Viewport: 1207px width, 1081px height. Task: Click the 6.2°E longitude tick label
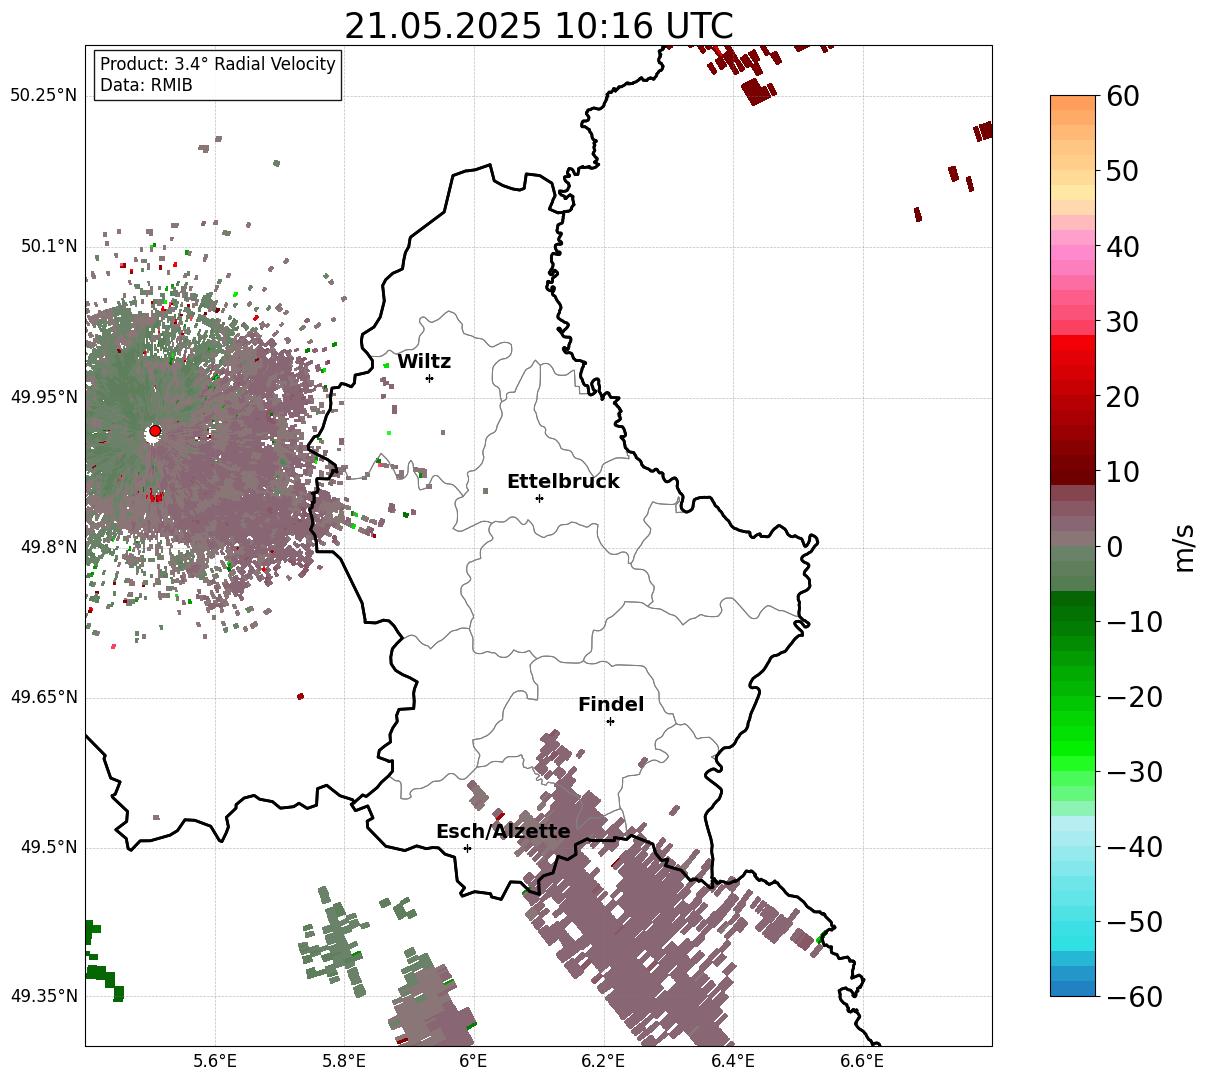coord(603,1061)
